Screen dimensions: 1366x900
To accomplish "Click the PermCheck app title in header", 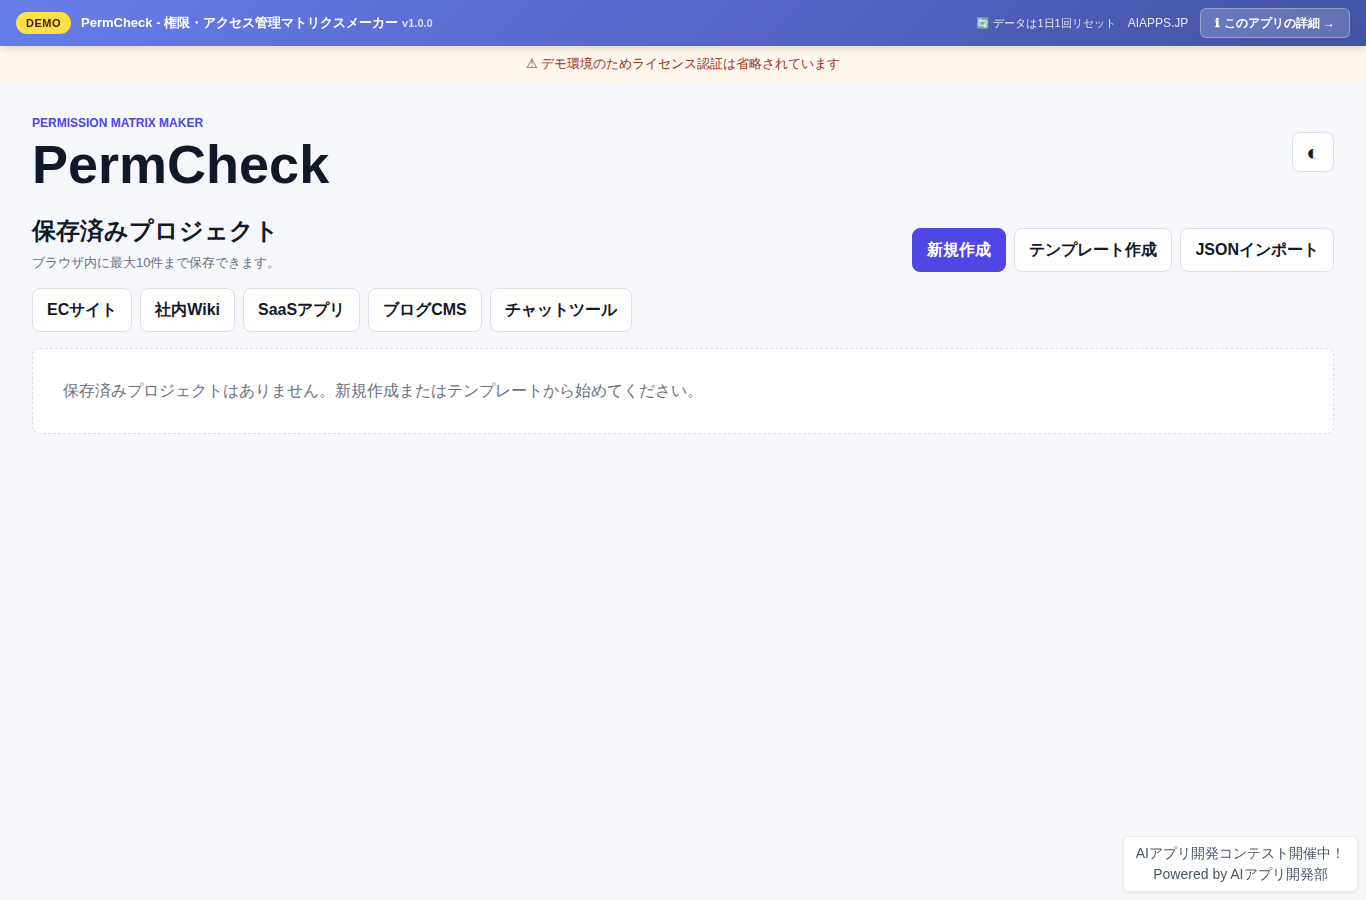I will 239,23.
